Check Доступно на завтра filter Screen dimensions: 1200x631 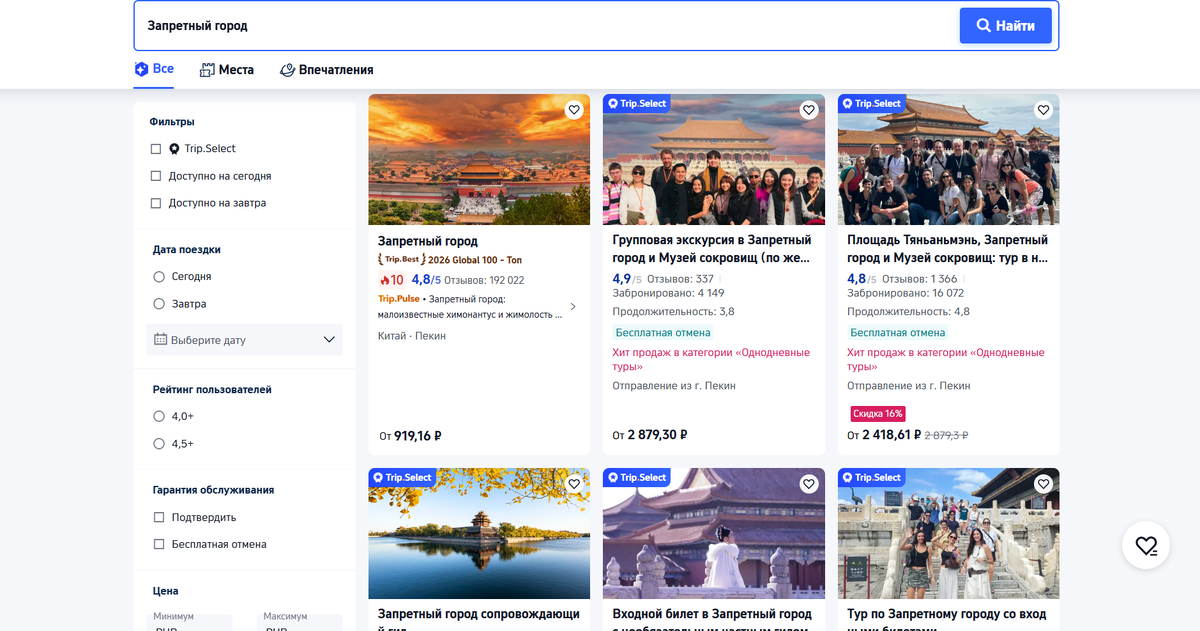click(x=156, y=203)
